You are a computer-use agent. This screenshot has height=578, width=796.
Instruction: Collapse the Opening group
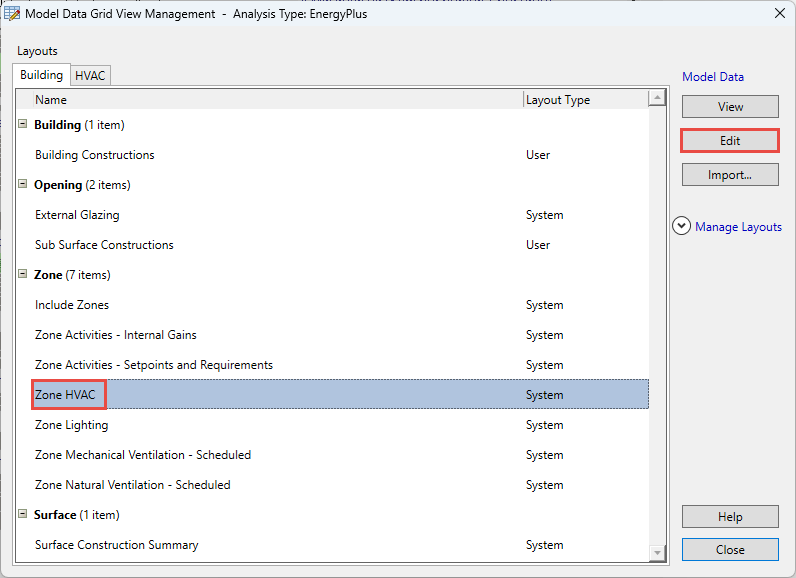(x=23, y=185)
